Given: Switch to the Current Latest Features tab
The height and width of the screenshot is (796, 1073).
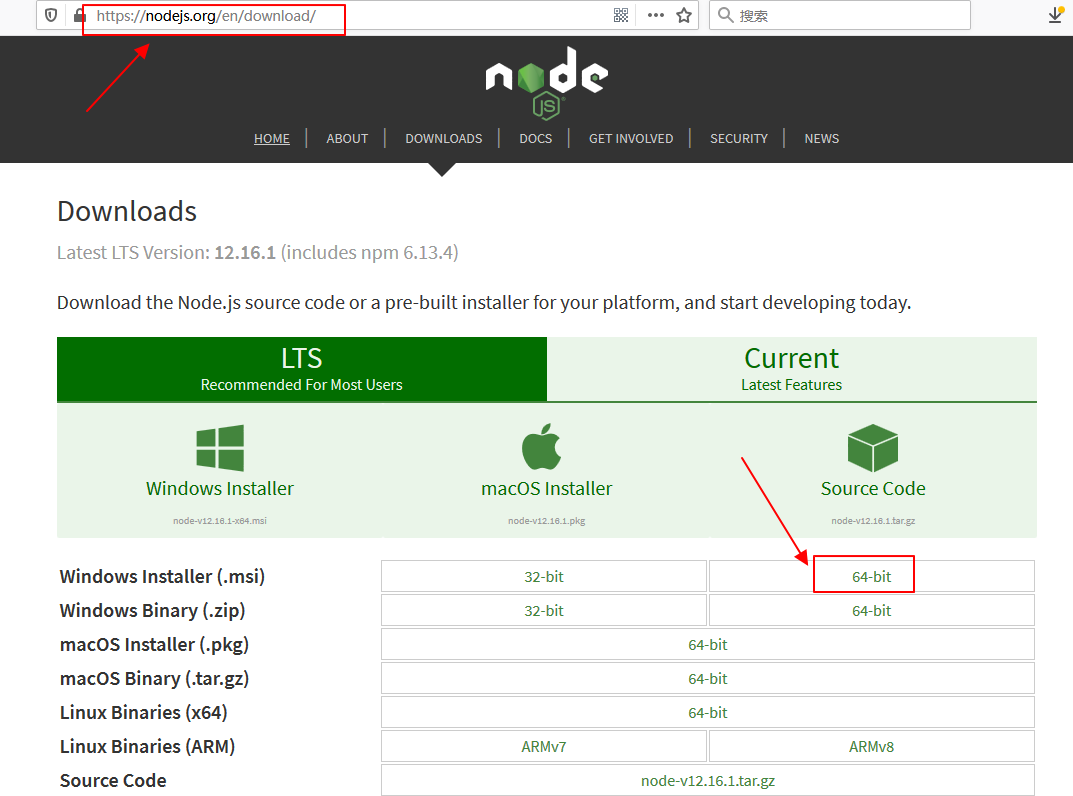Looking at the screenshot, I should (x=791, y=369).
